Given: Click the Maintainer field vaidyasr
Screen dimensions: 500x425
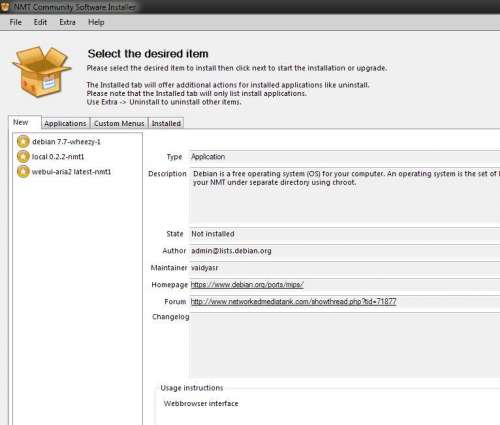Looking at the screenshot, I should tap(345, 268).
